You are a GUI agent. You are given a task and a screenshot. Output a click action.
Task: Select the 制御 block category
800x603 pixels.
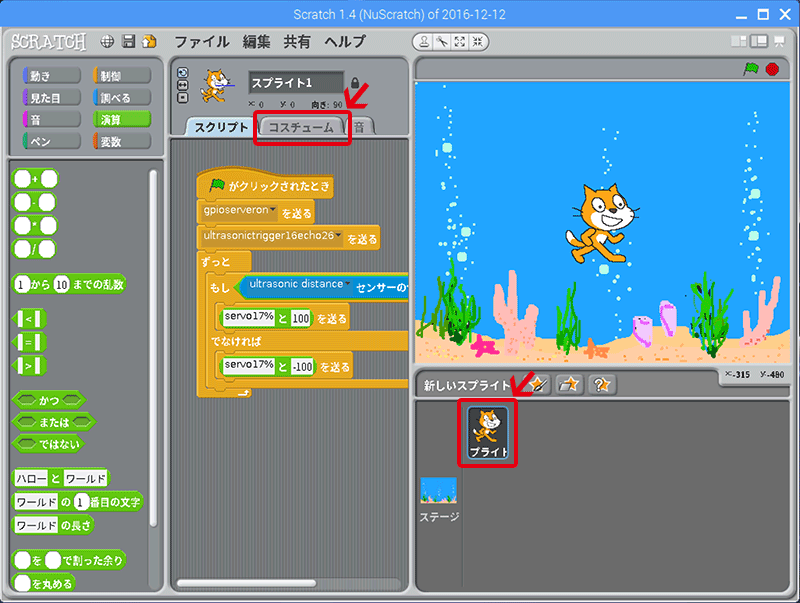[x=120, y=76]
